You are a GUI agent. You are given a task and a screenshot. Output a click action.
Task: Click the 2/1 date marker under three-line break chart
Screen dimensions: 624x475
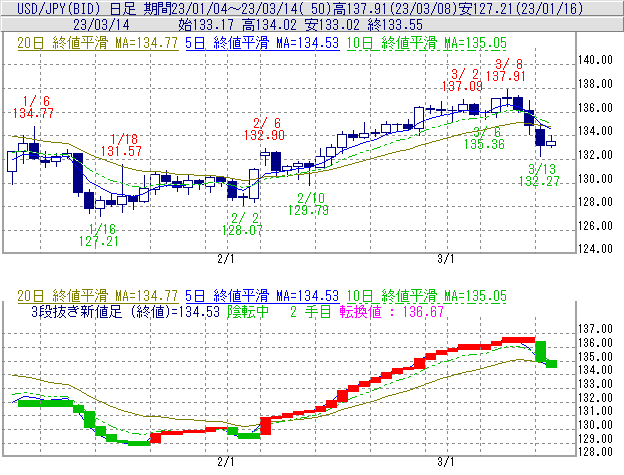[x=226, y=462]
